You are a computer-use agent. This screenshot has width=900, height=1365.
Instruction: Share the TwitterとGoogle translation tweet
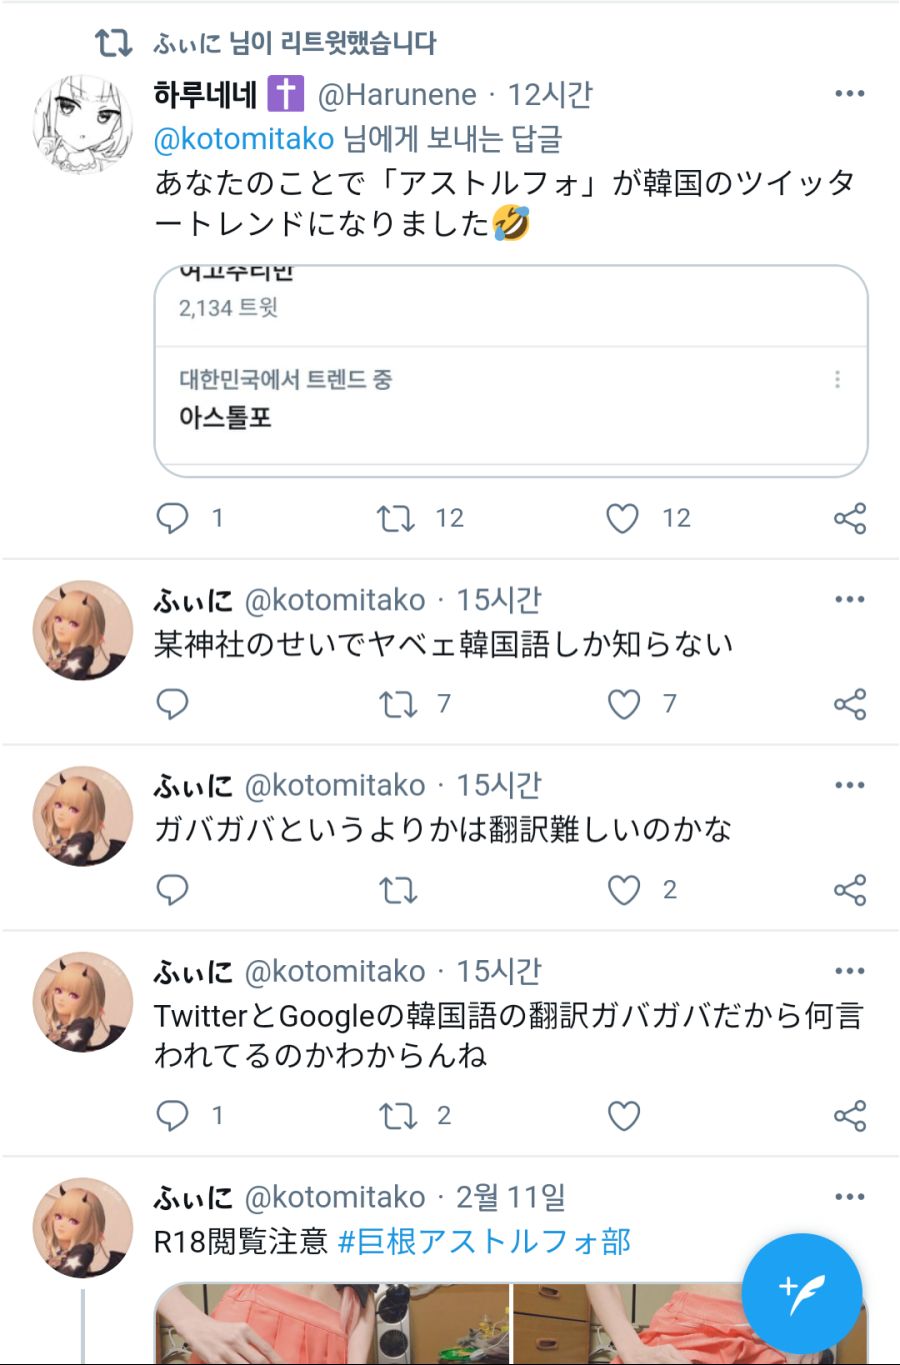pos(849,1115)
